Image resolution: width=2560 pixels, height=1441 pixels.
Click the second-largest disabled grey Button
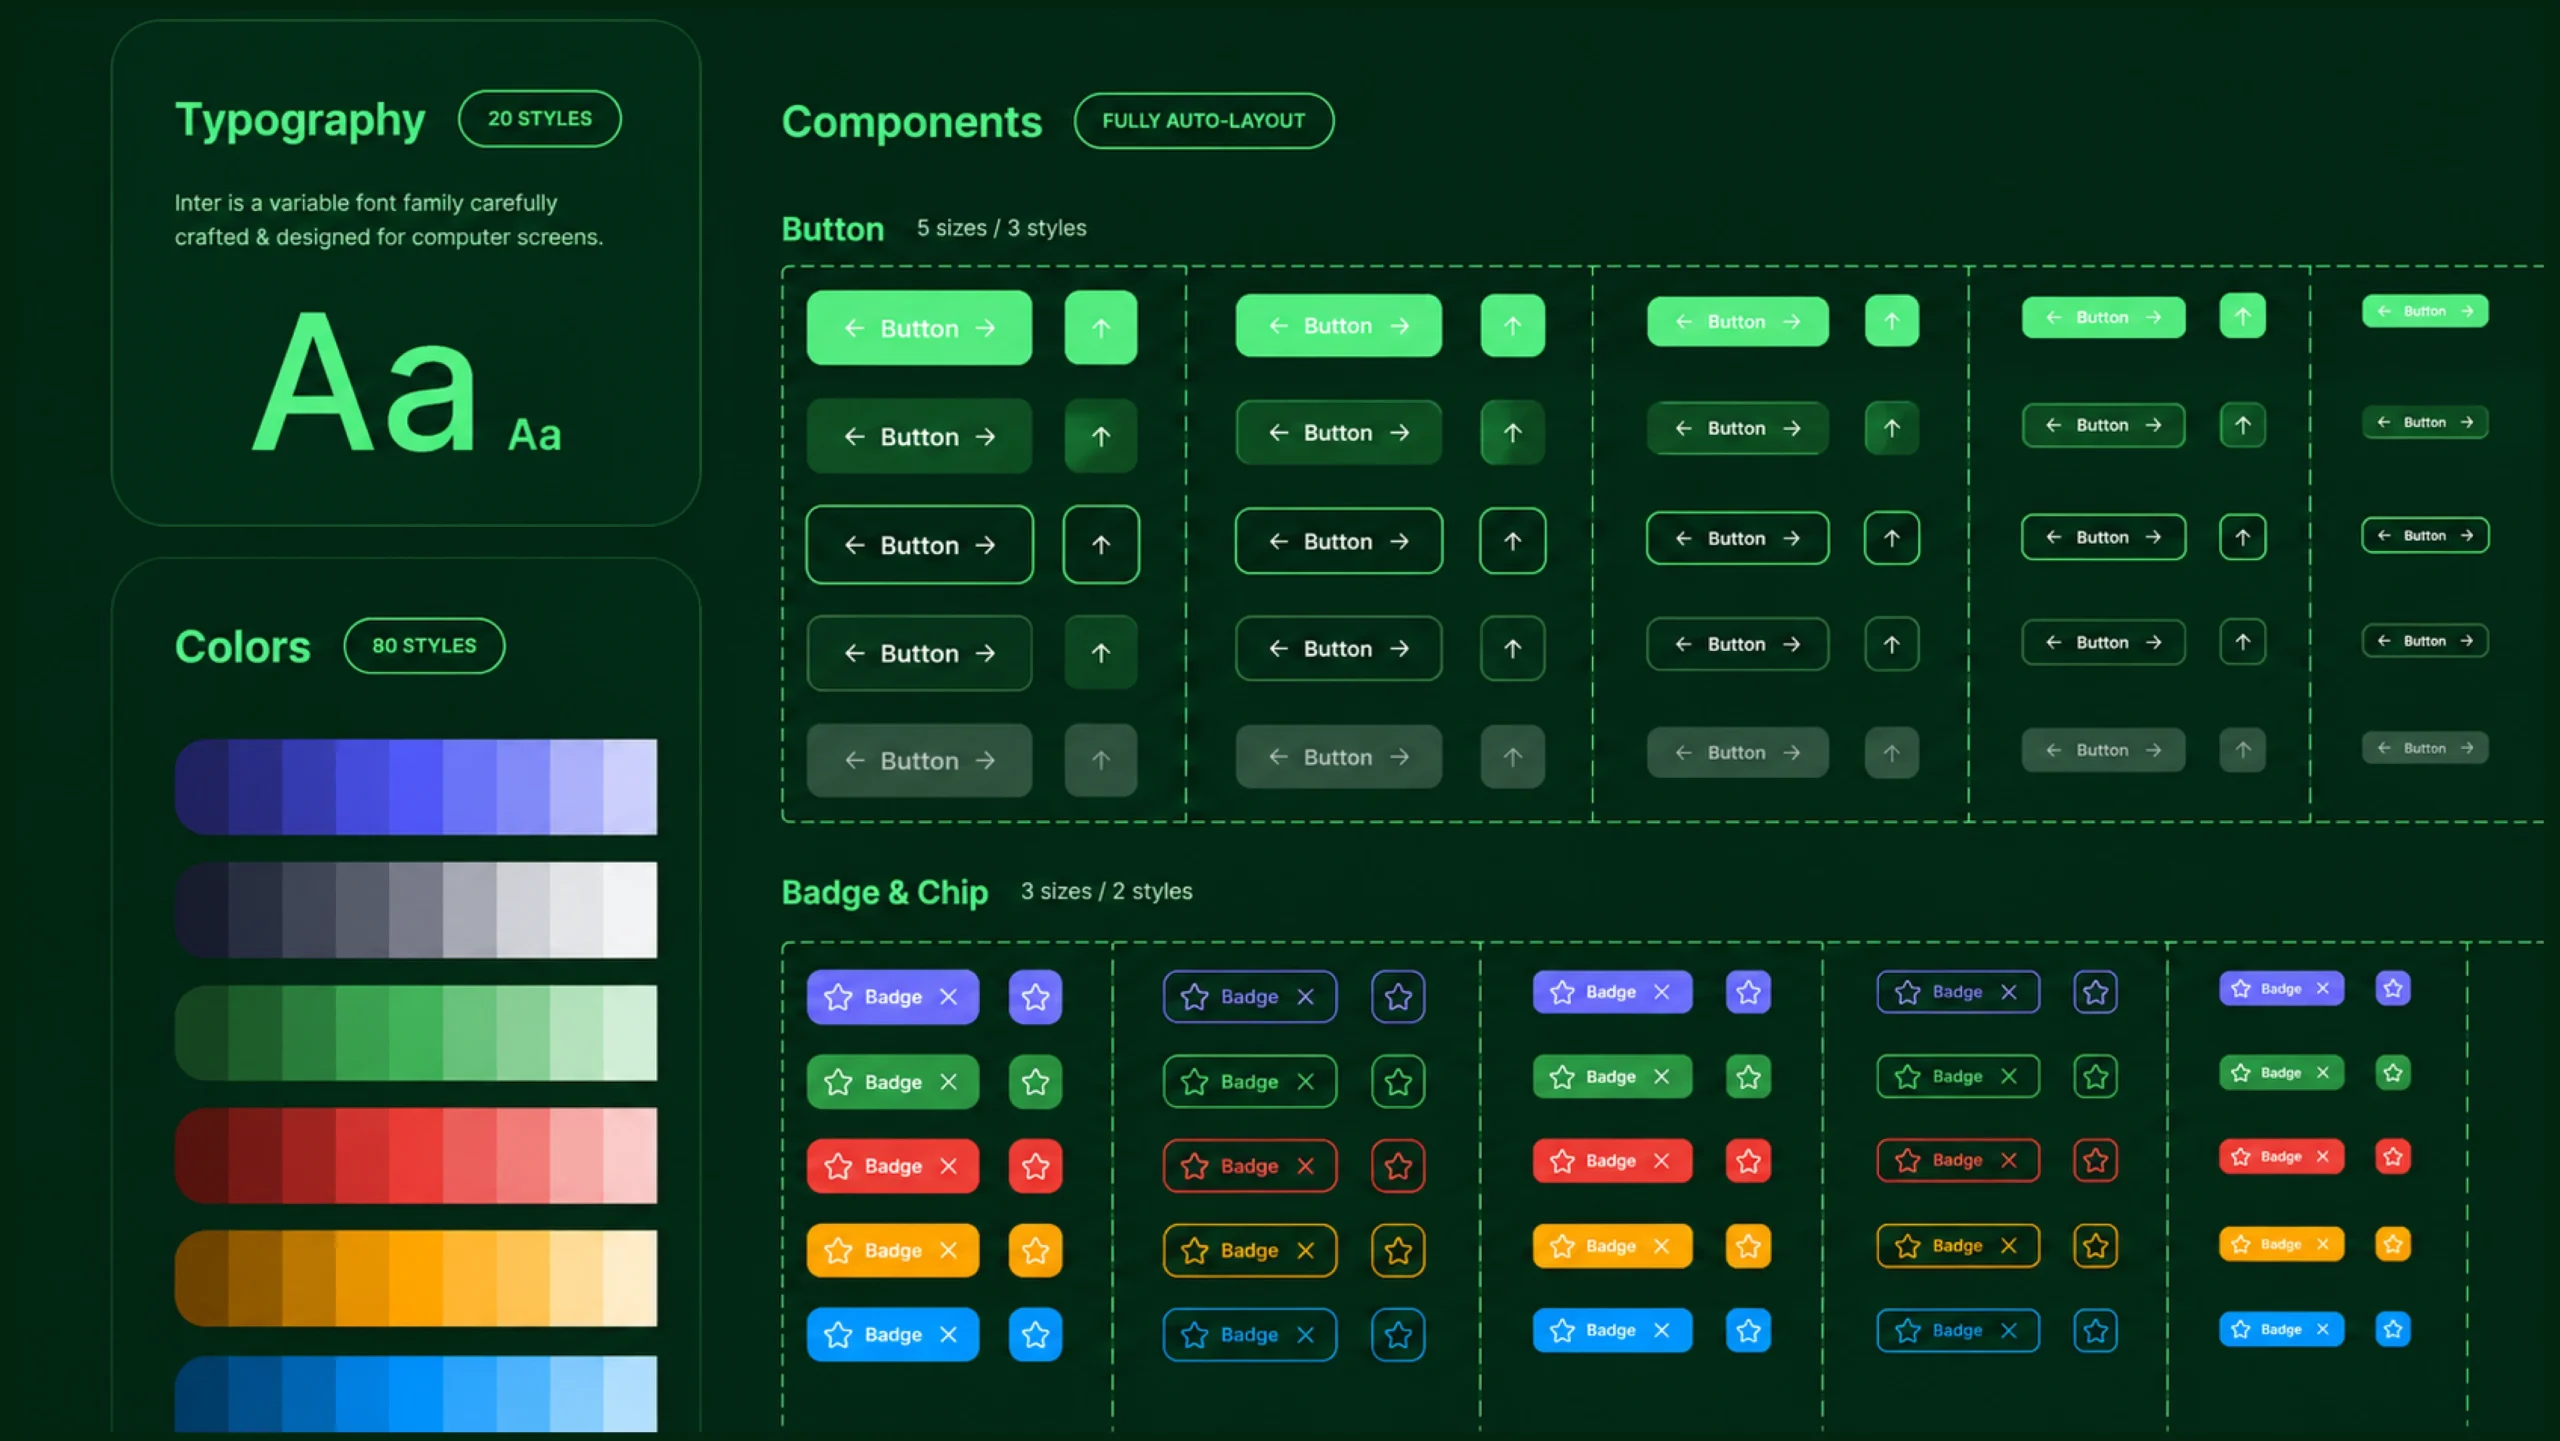[x=1338, y=757]
